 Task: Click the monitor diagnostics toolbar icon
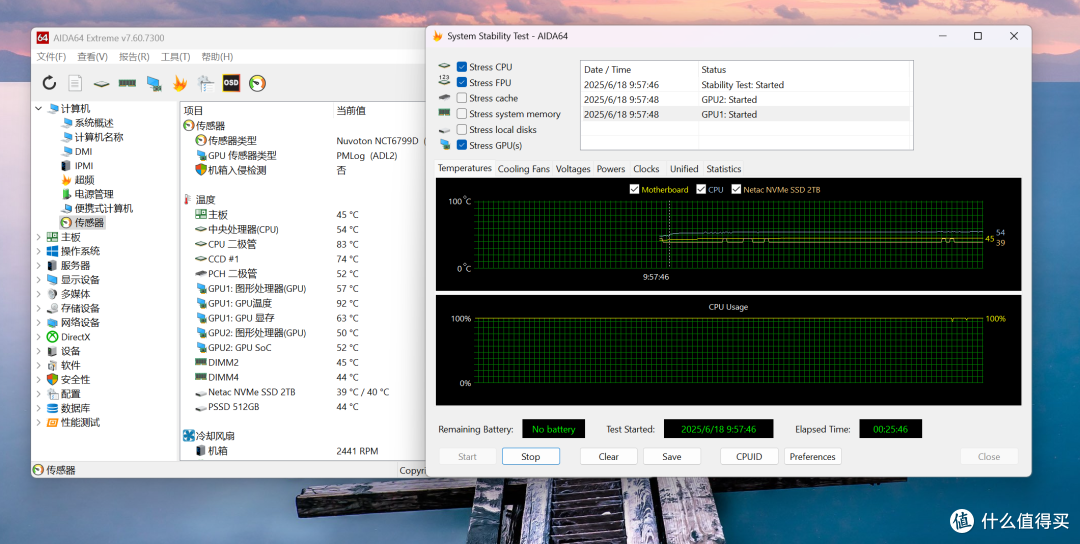click(x=154, y=83)
